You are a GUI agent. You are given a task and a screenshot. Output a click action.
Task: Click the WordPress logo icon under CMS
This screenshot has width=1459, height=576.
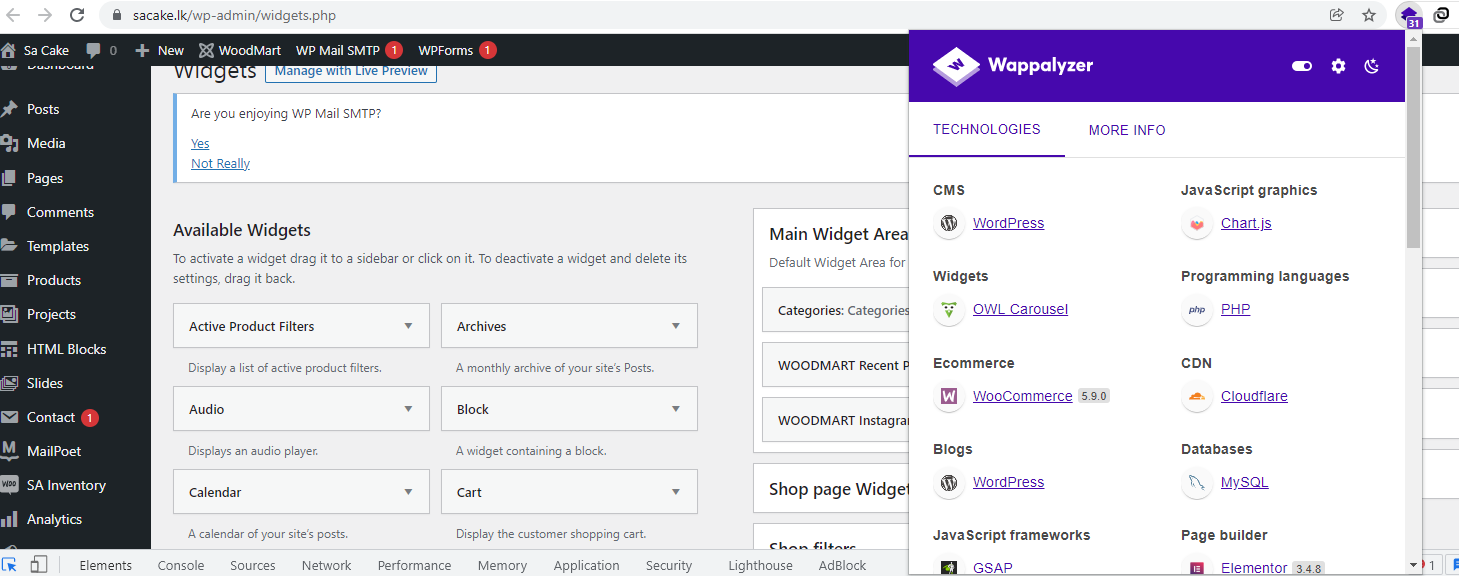coord(948,223)
